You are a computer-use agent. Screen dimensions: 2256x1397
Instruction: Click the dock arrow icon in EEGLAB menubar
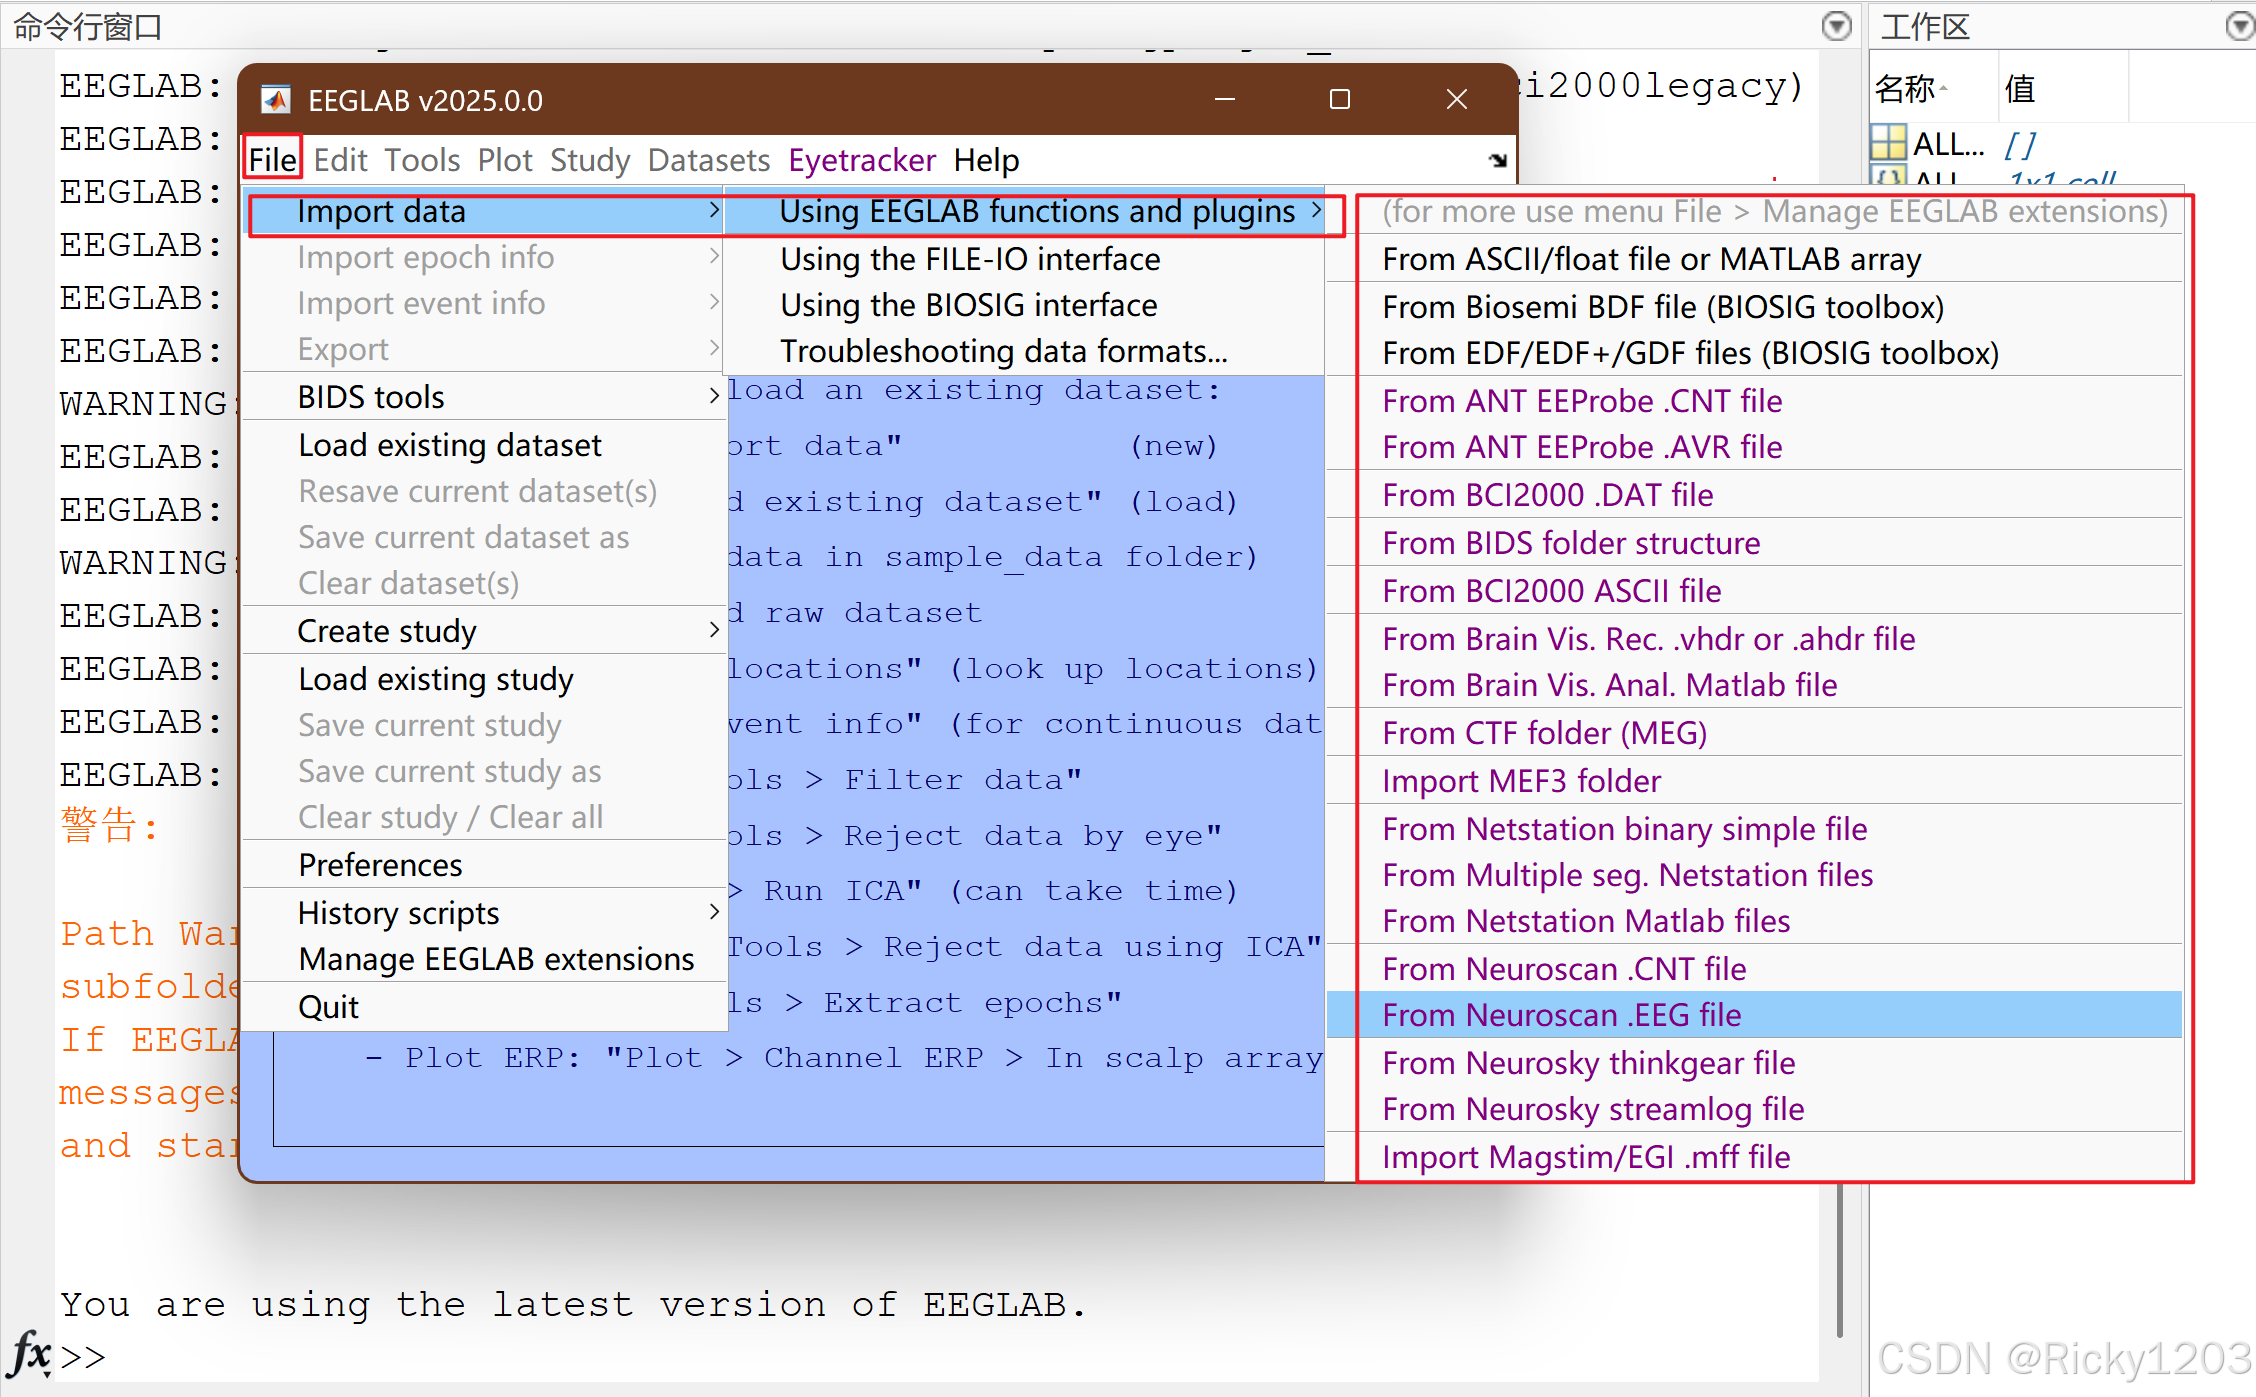pos(1497,160)
